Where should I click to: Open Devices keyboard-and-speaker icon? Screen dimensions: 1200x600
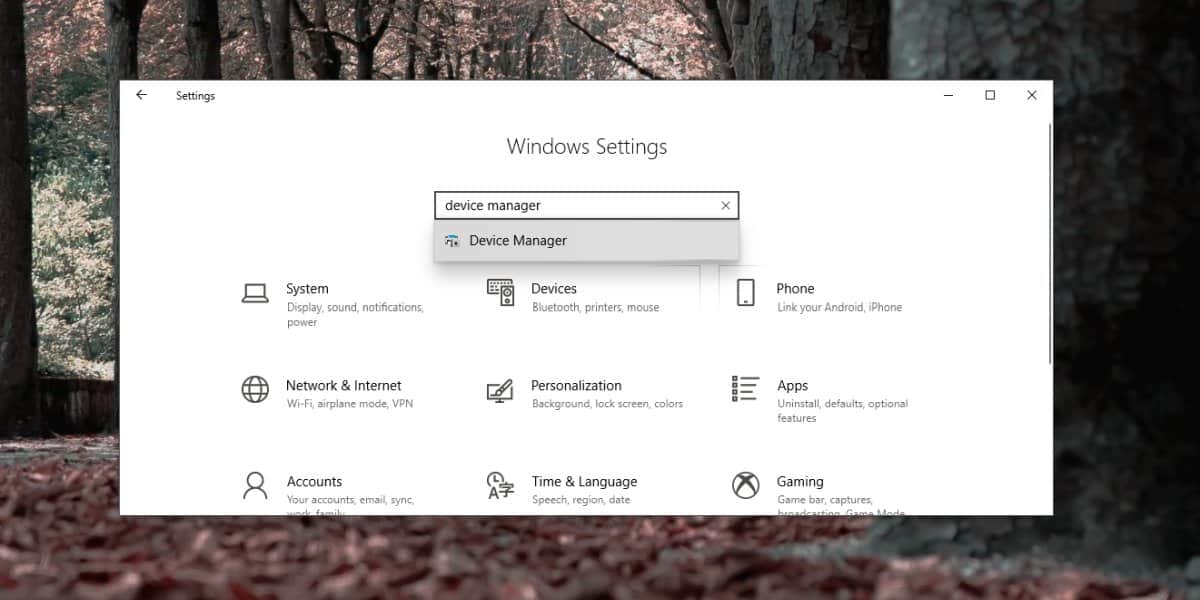click(x=500, y=292)
